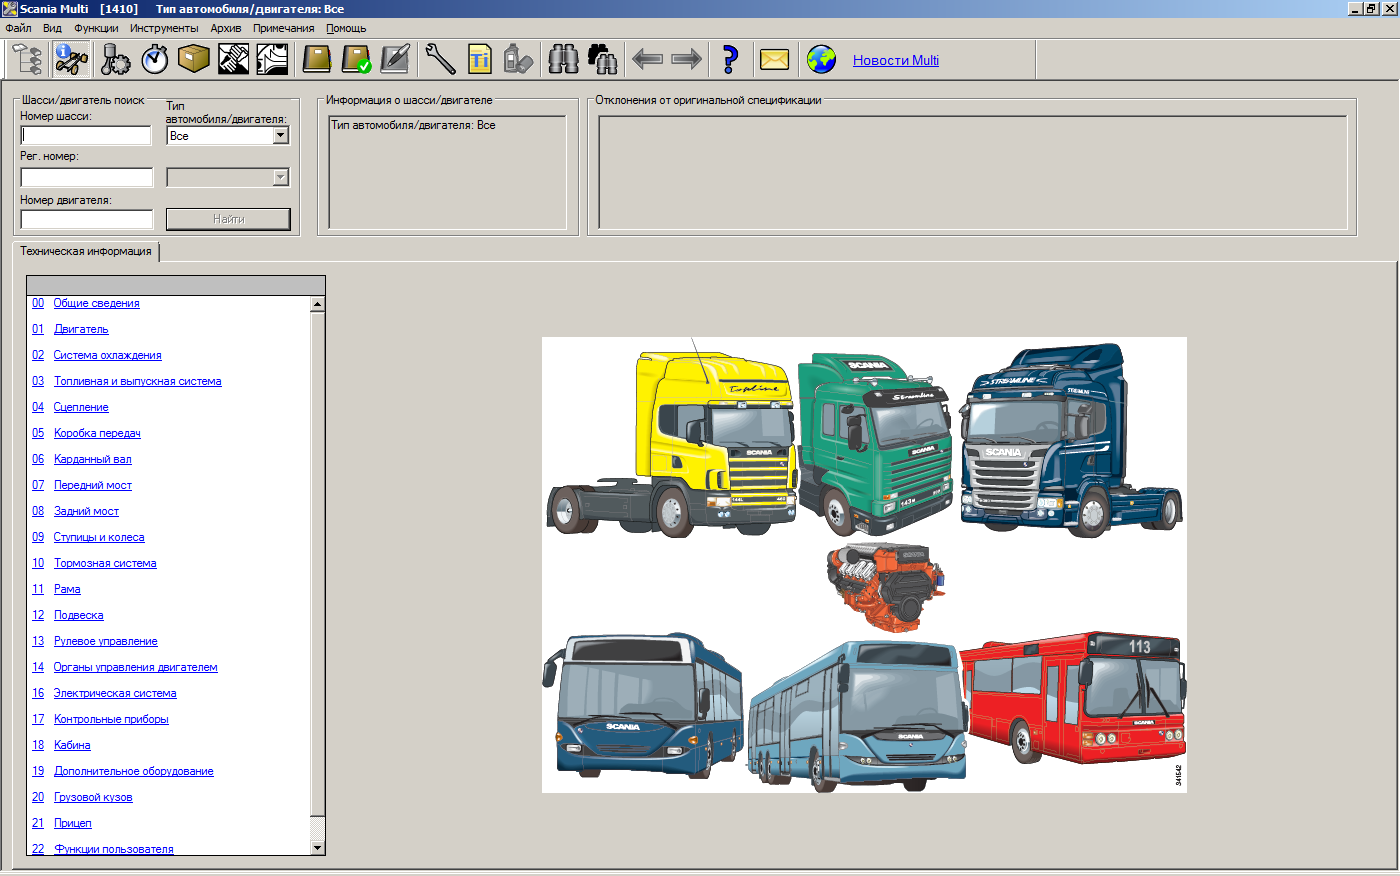Open the 'Контрольные приборы' link
This screenshot has height=876, width=1400.
tap(111, 719)
